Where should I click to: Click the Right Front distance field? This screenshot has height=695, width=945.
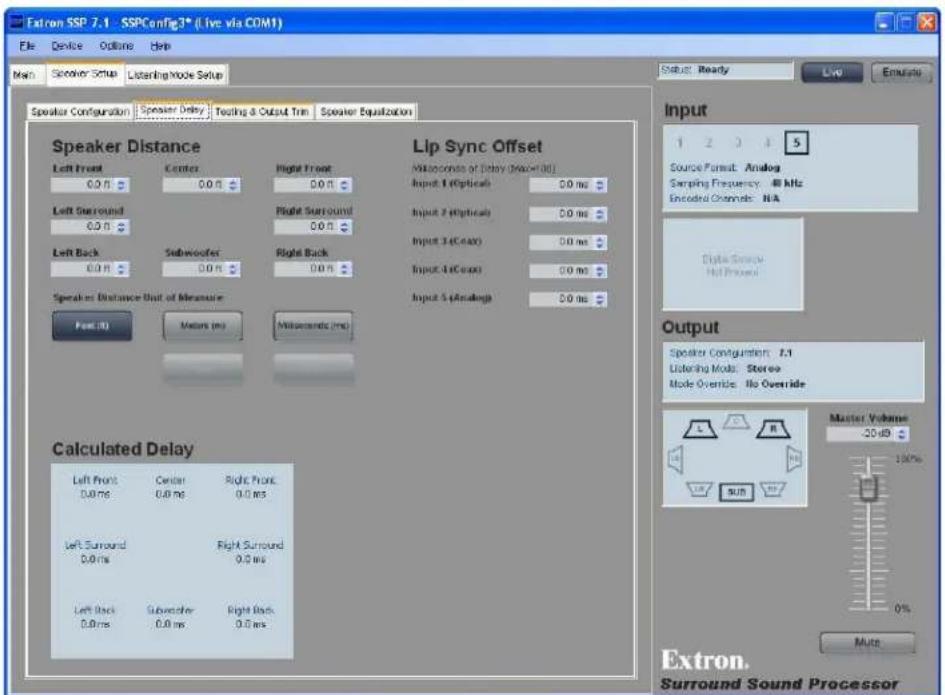coord(313,185)
